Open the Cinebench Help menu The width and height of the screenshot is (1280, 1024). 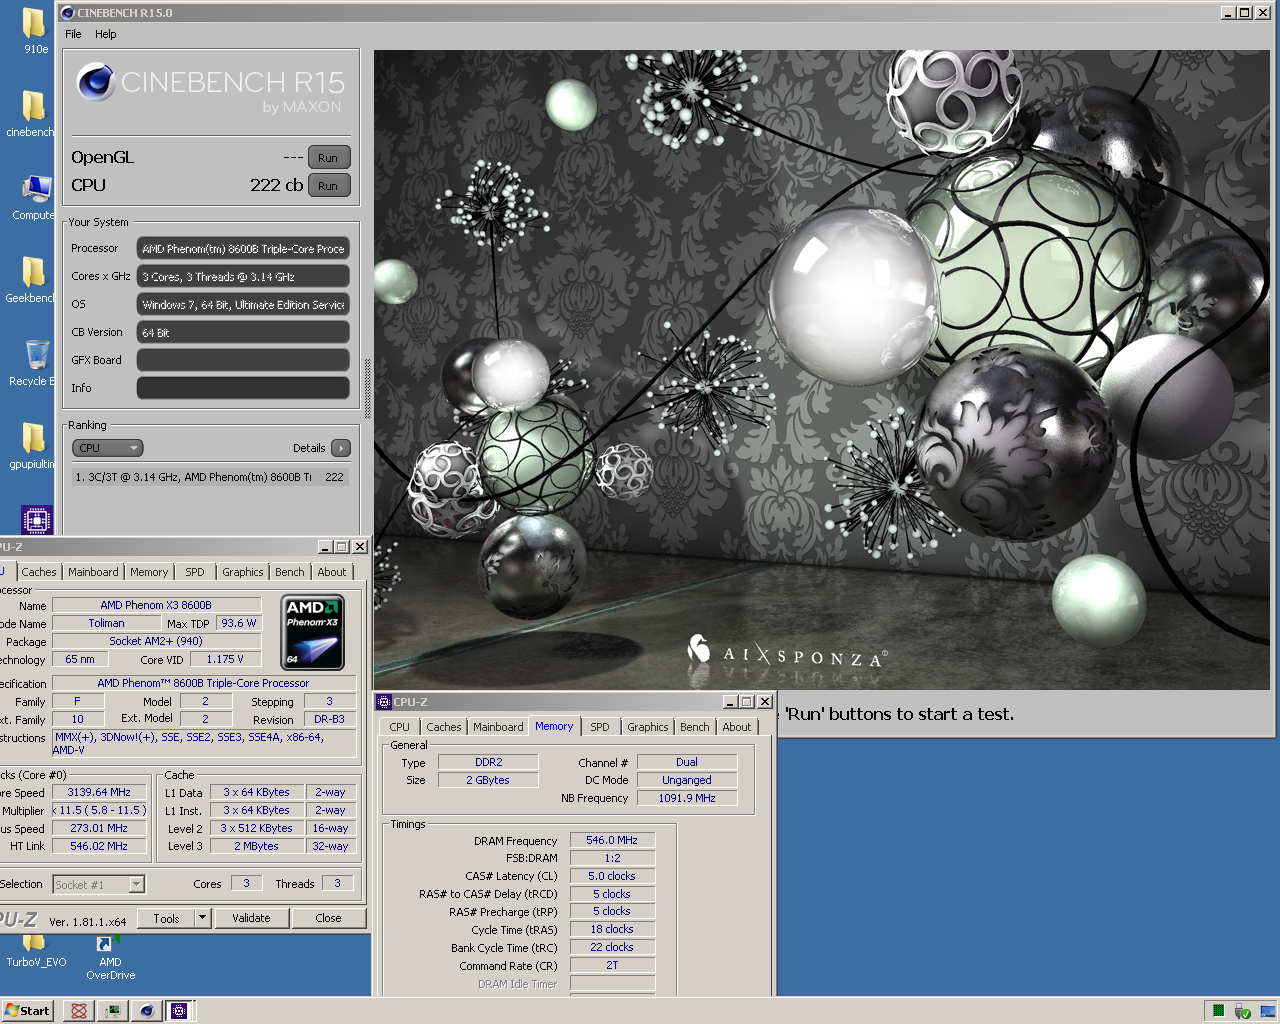coord(106,34)
